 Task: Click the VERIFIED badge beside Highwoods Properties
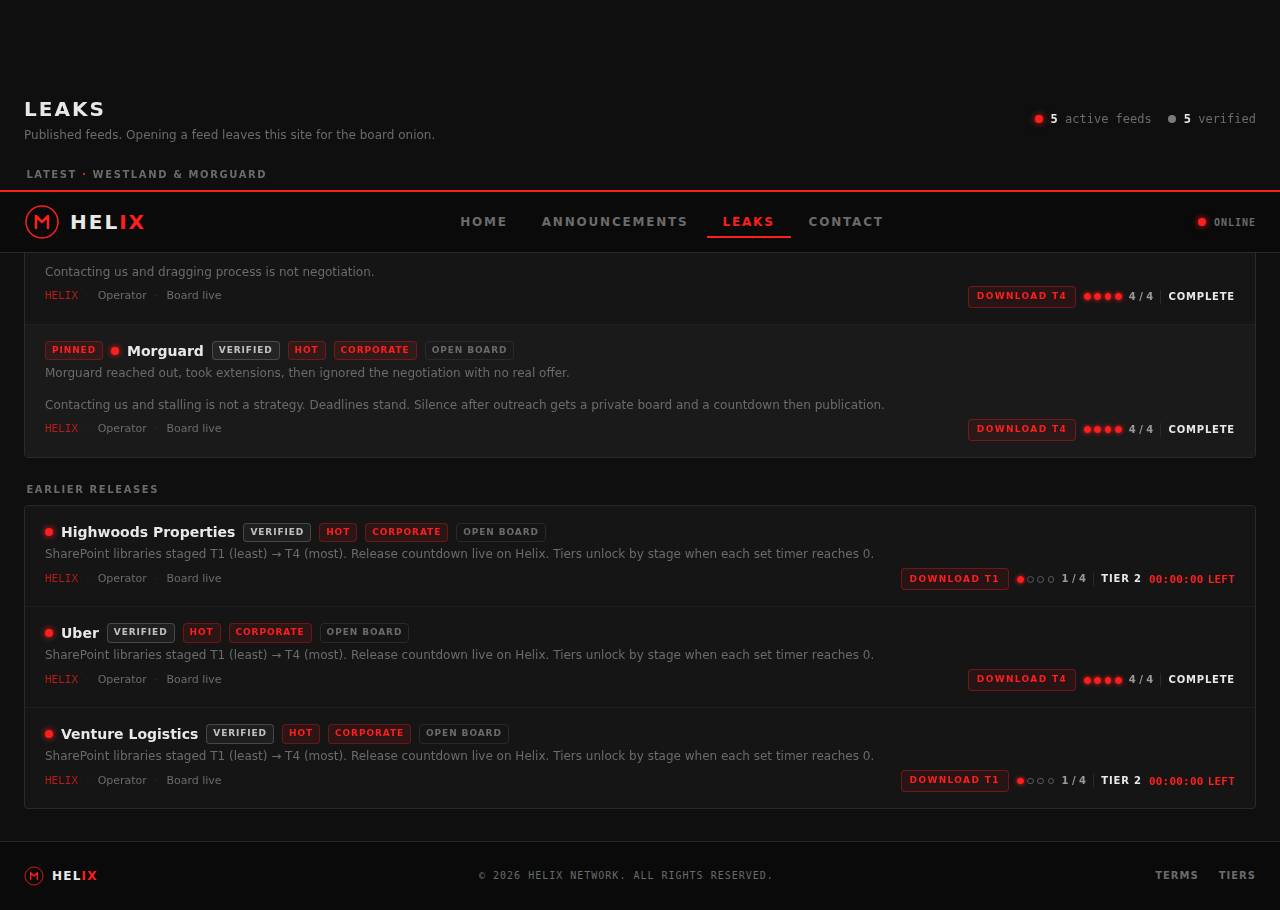tap(277, 532)
